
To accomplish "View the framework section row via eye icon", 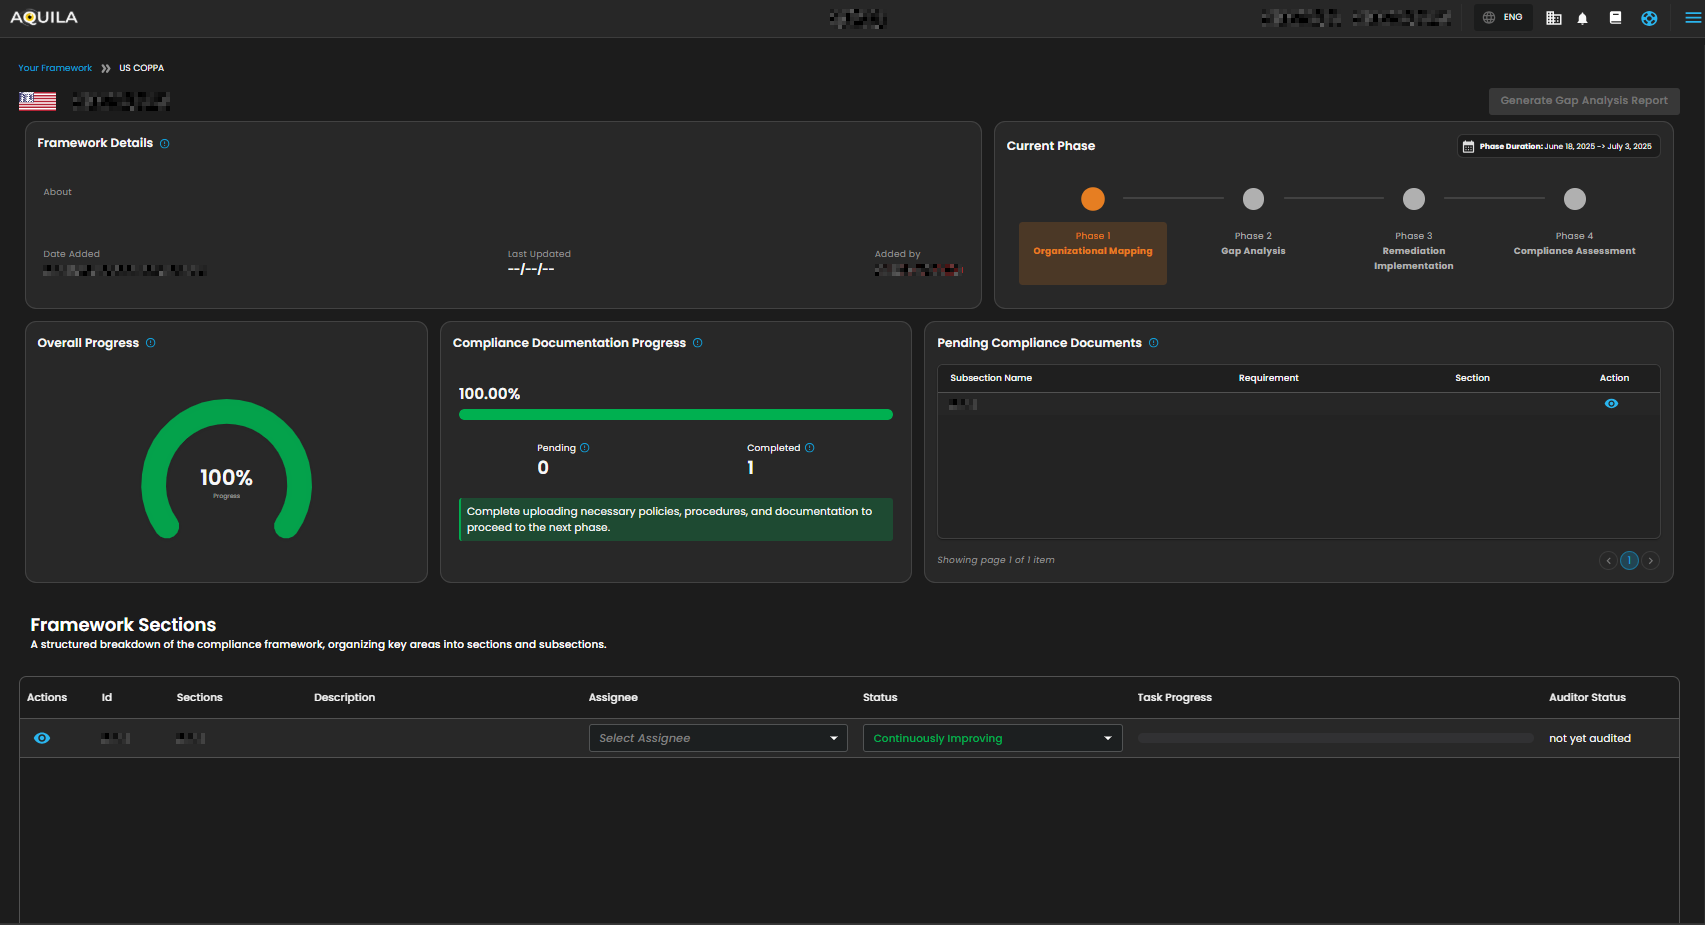I will (42, 738).
